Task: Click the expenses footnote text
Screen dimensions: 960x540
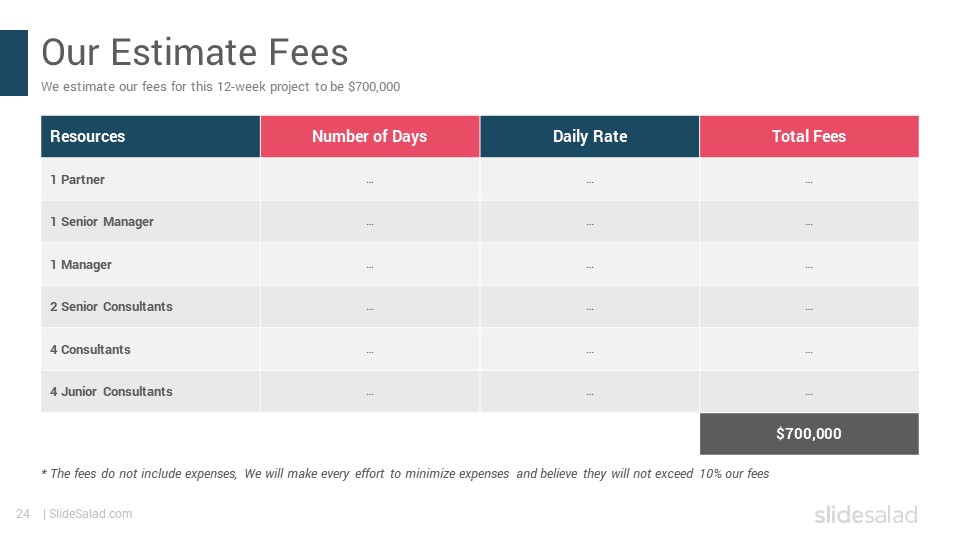Action: pos(405,473)
